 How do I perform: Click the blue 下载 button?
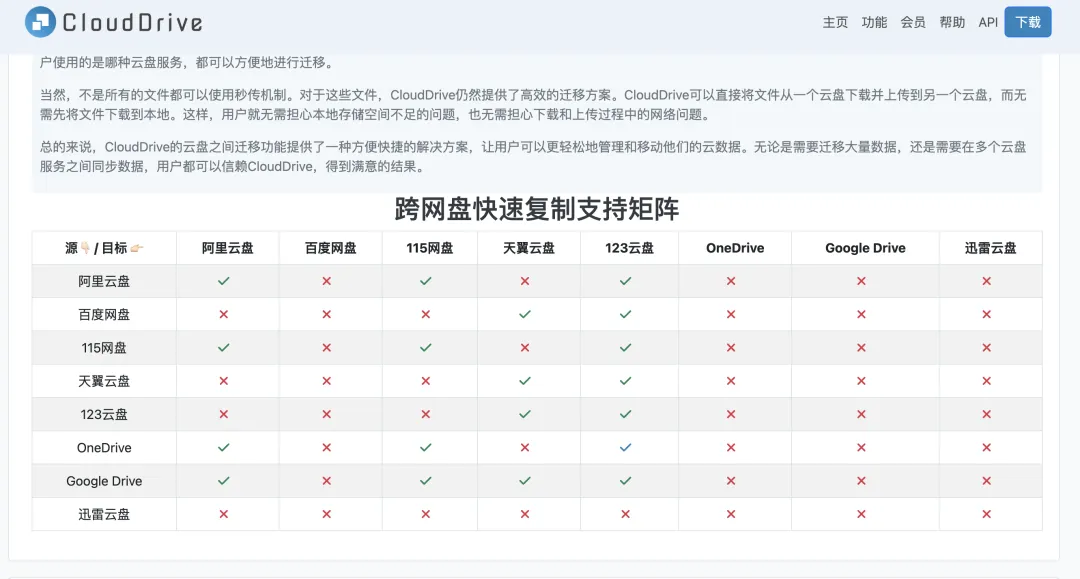click(x=1028, y=22)
